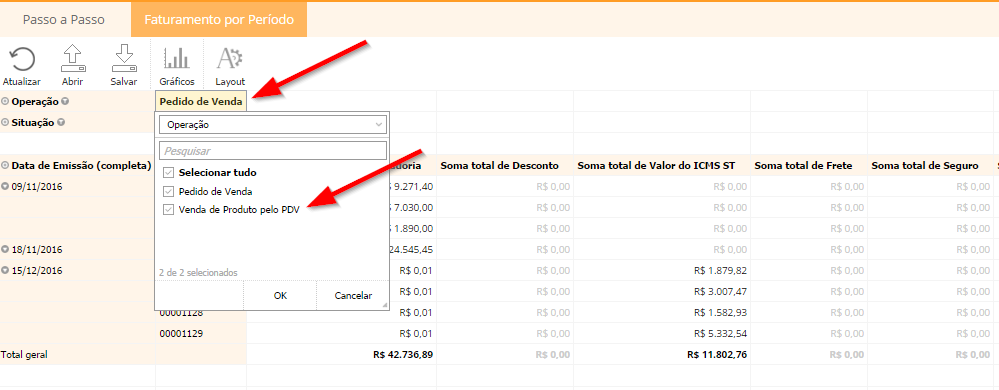Click the Atualizar refresh icon
Image resolution: width=999 pixels, height=390 pixels.
coord(22,59)
